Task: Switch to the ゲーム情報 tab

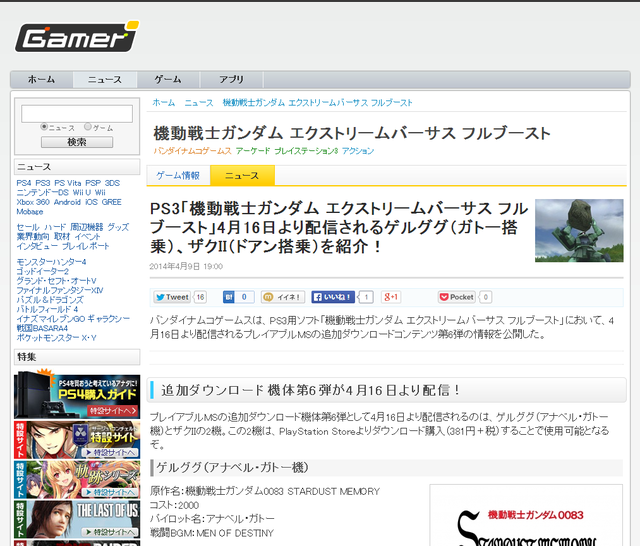Action: 178,175
